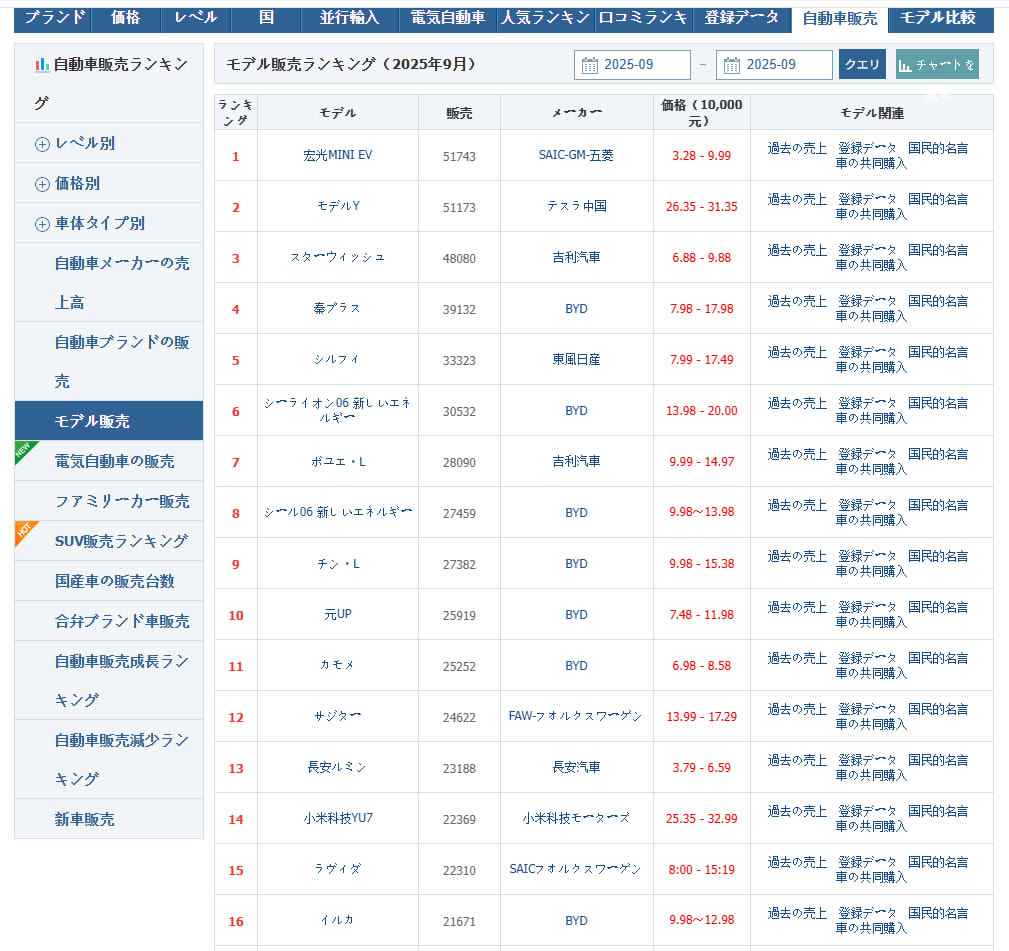Screen dimensions: 1009x951
Task: Expand the レベル別 plus icon
Action: pyautogui.click(x=42, y=144)
